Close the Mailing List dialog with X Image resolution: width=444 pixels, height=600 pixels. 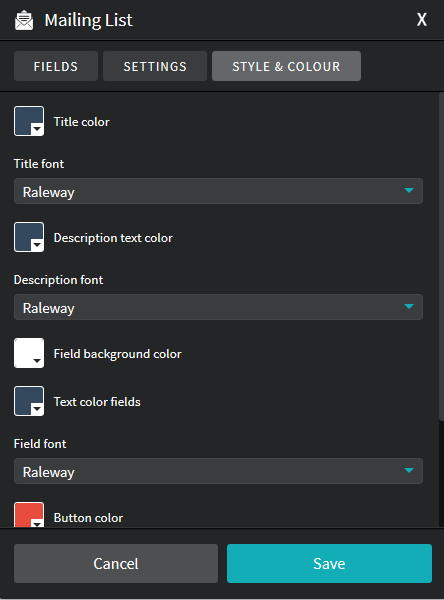tap(421, 20)
